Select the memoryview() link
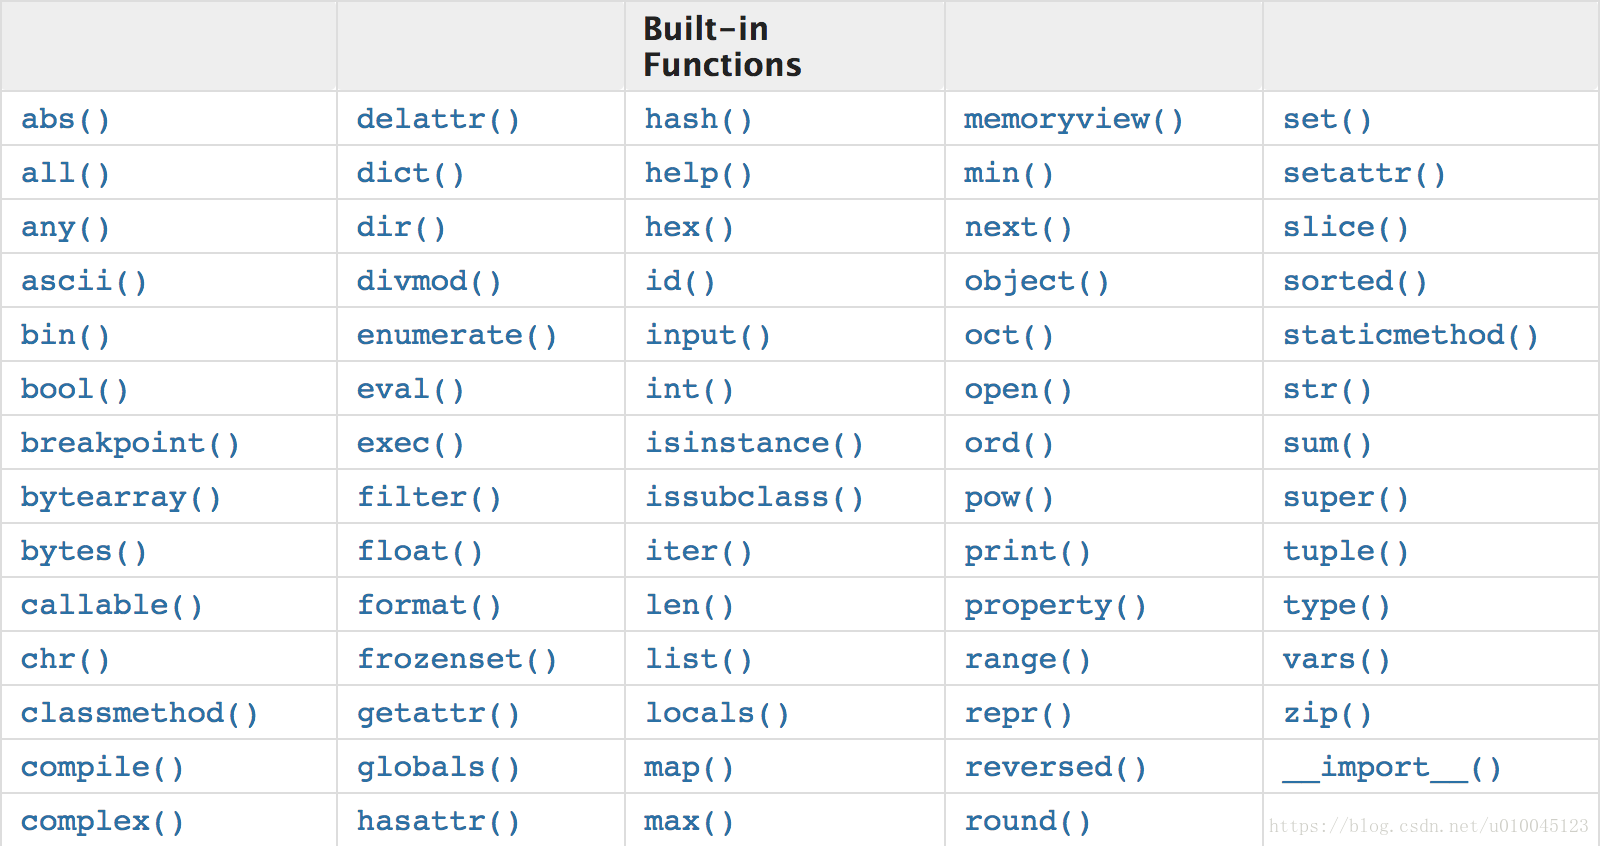 tap(1073, 120)
